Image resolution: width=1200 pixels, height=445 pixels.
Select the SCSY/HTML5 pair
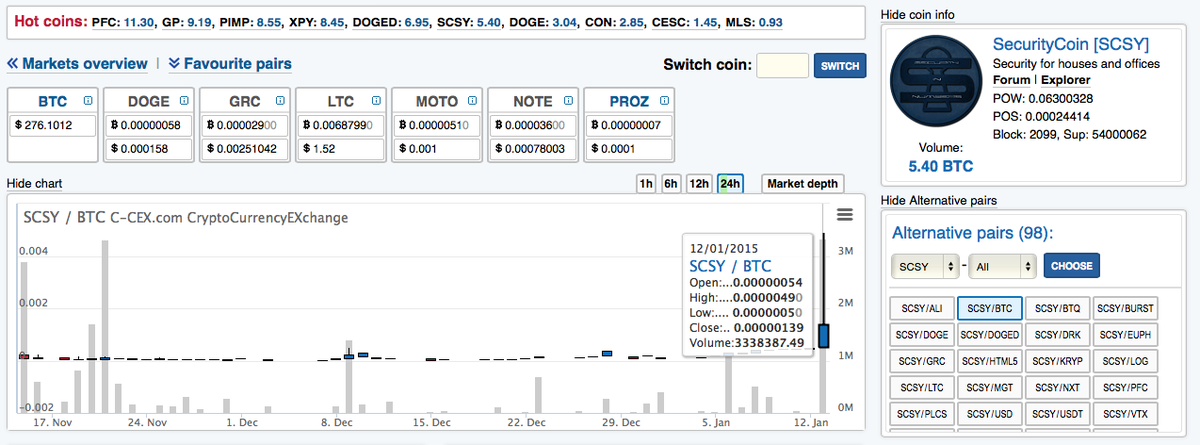pyautogui.click(x=988, y=360)
